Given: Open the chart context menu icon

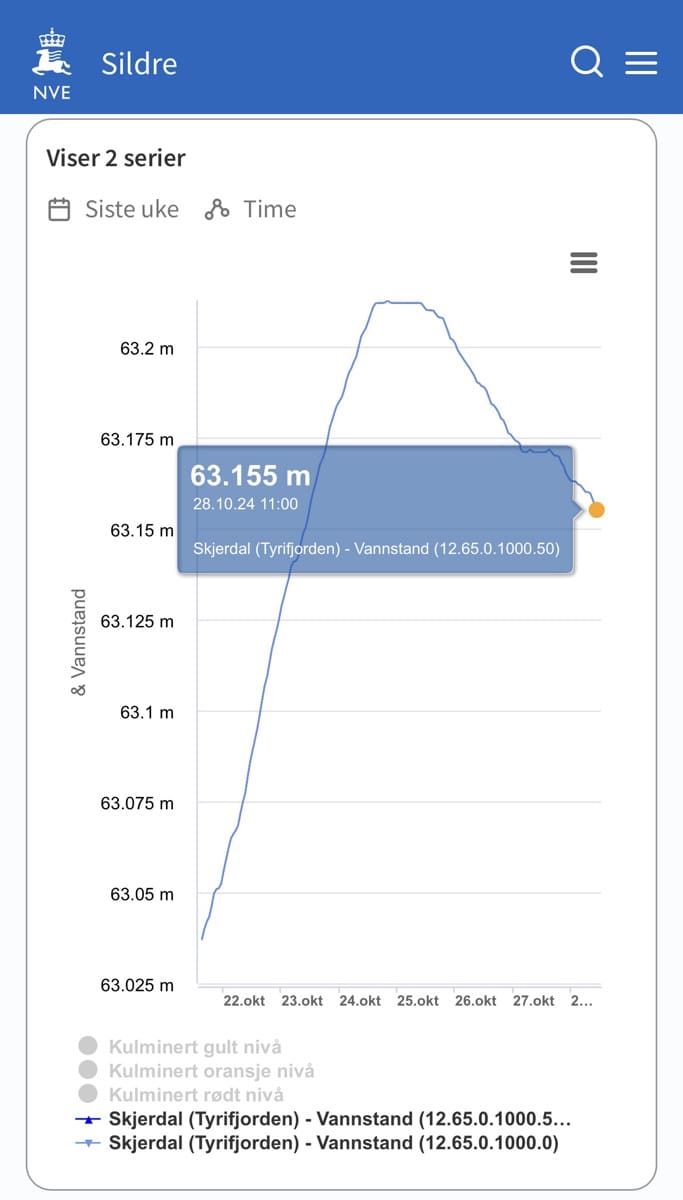Looking at the screenshot, I should [x=583, y=263].
